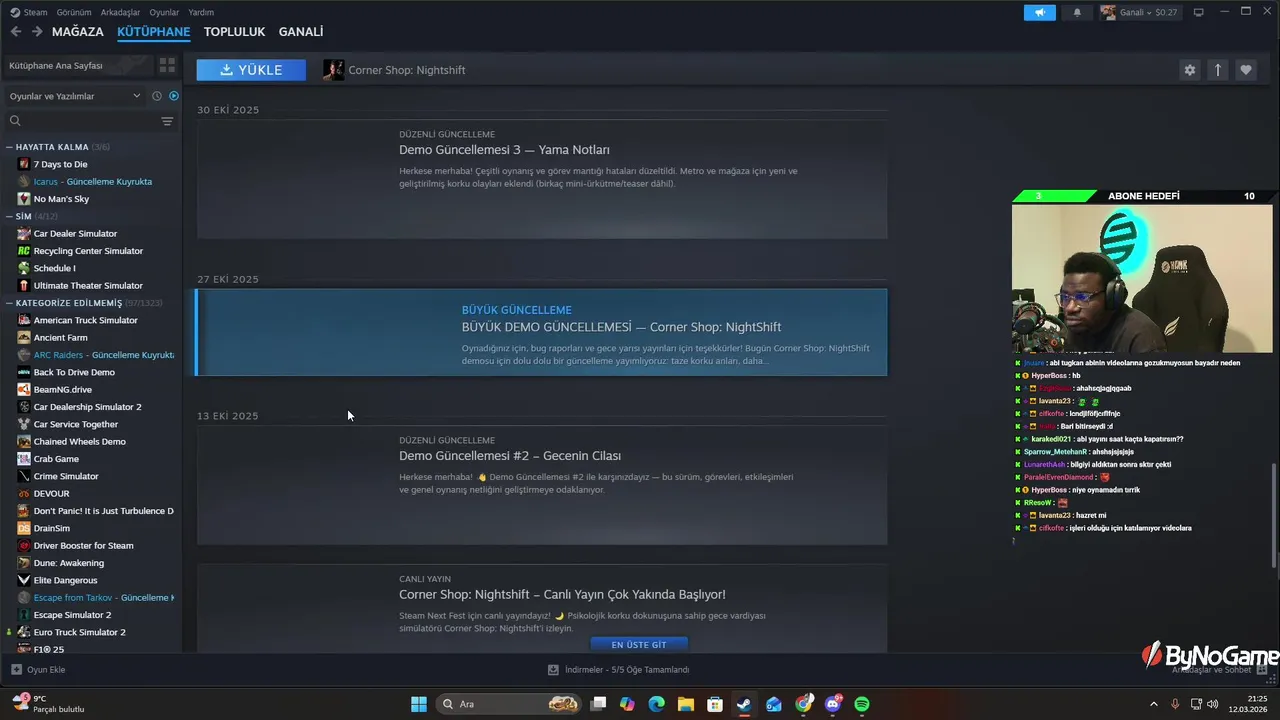The height and width of the screenshot is (720, 1280).
Task: Click the library search field
Action: tap(82, 121)
